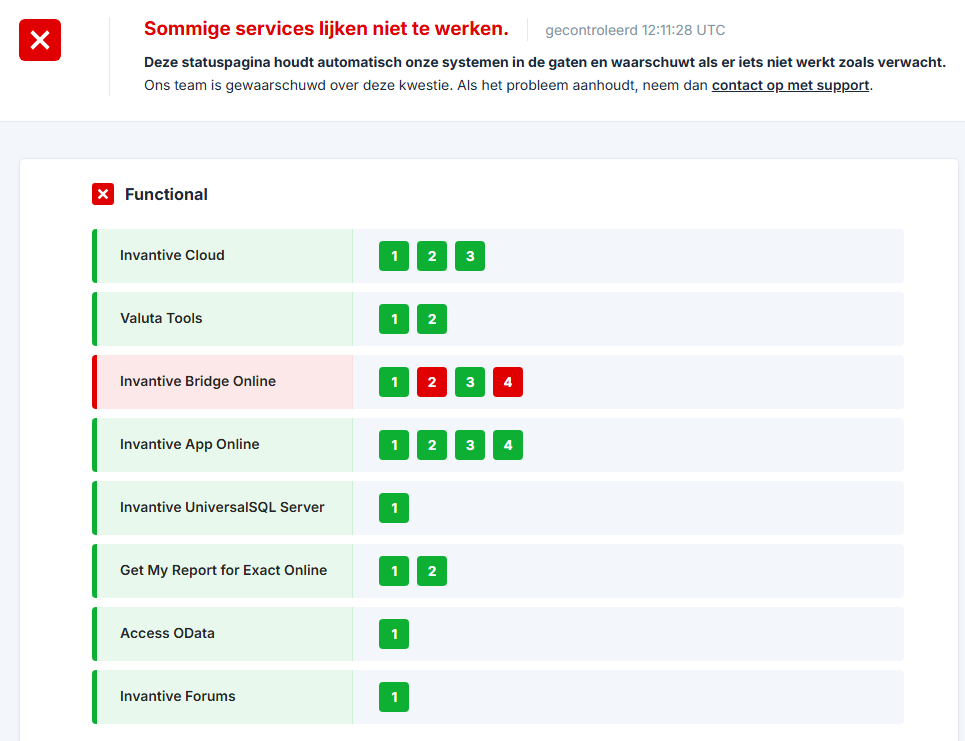Viewport: 965px width, 741px height.
Task: Click check 1 of Invantive Forums
Action: click(394, 697)
